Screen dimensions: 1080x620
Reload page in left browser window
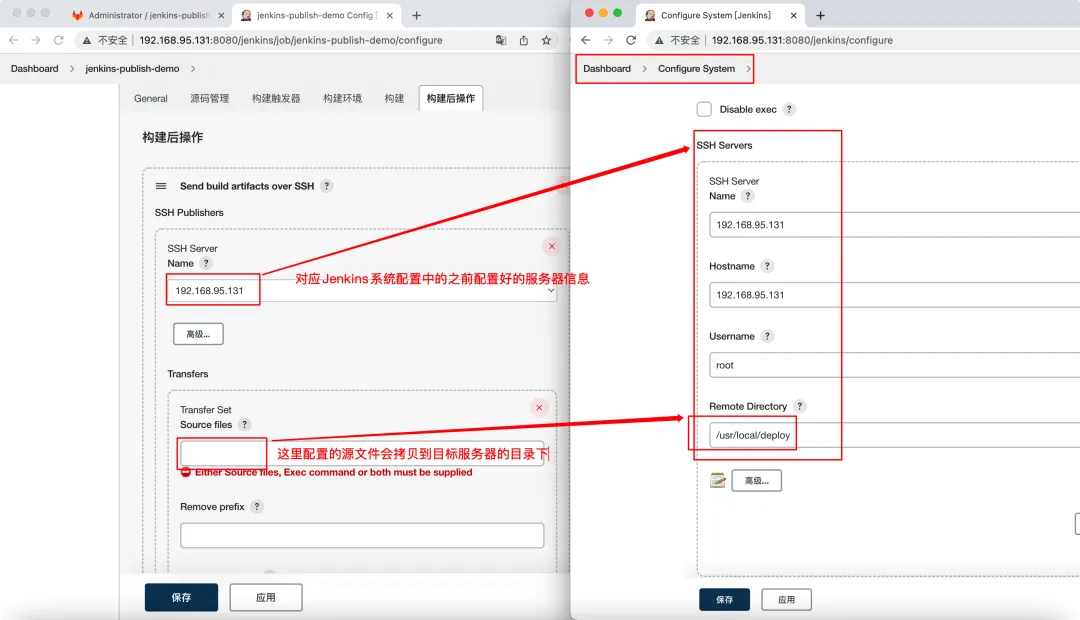click(x=59, y=40)
